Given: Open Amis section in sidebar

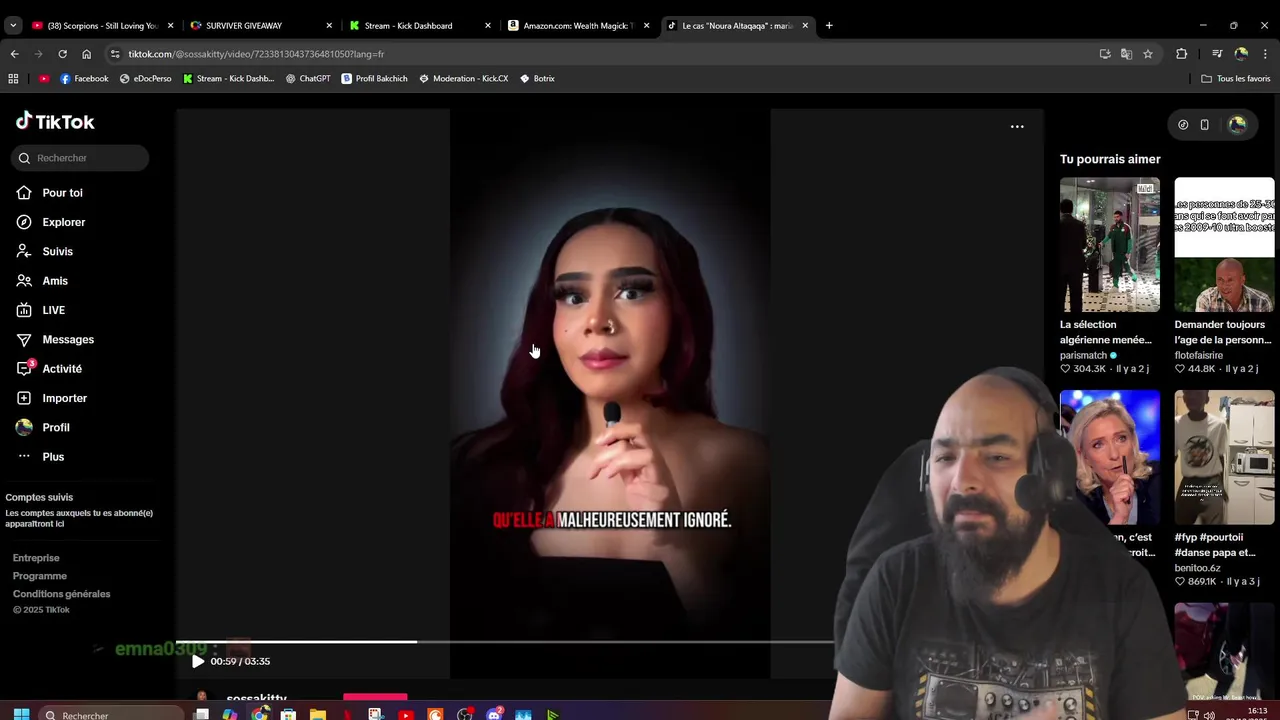Looking at the screenshot, I should (42, 281).
